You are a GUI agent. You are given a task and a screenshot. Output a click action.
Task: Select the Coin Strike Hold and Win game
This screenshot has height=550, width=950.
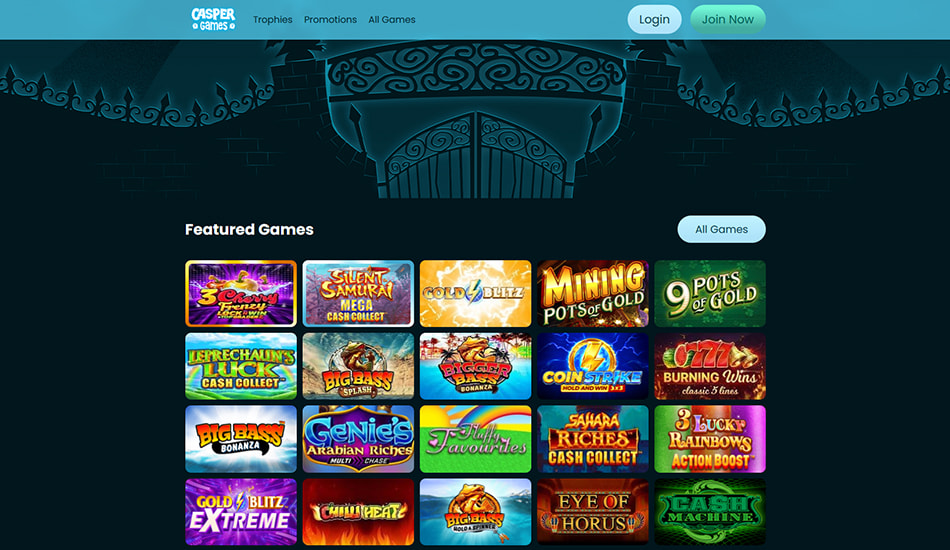tap(593, 366)
